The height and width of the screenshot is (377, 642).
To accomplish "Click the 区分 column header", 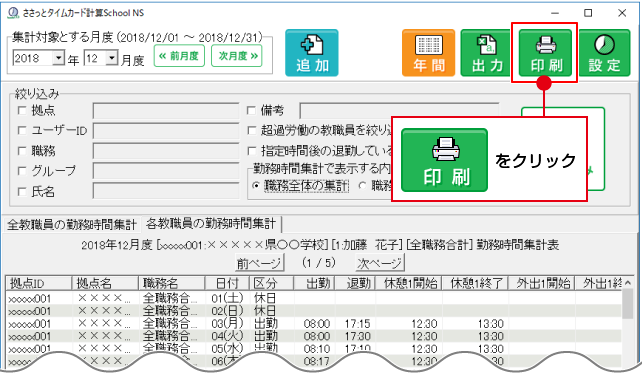I will coord(272,283).
